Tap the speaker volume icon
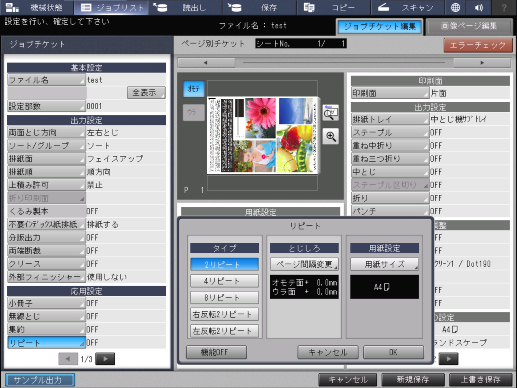The height and width of the screenshot is (388, 517). pos(479,7)
